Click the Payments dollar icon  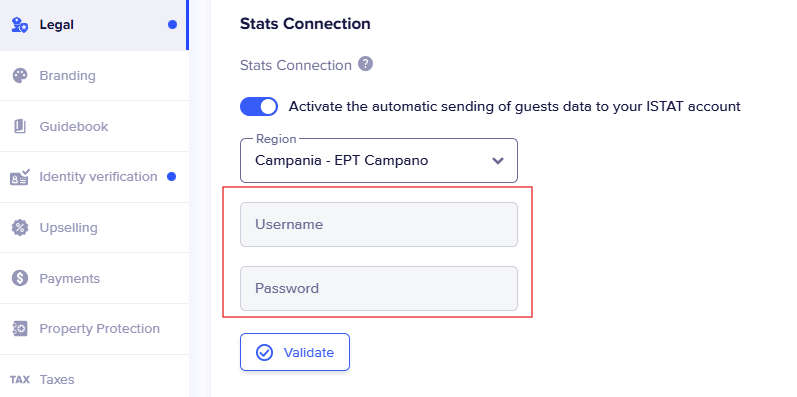20,278
